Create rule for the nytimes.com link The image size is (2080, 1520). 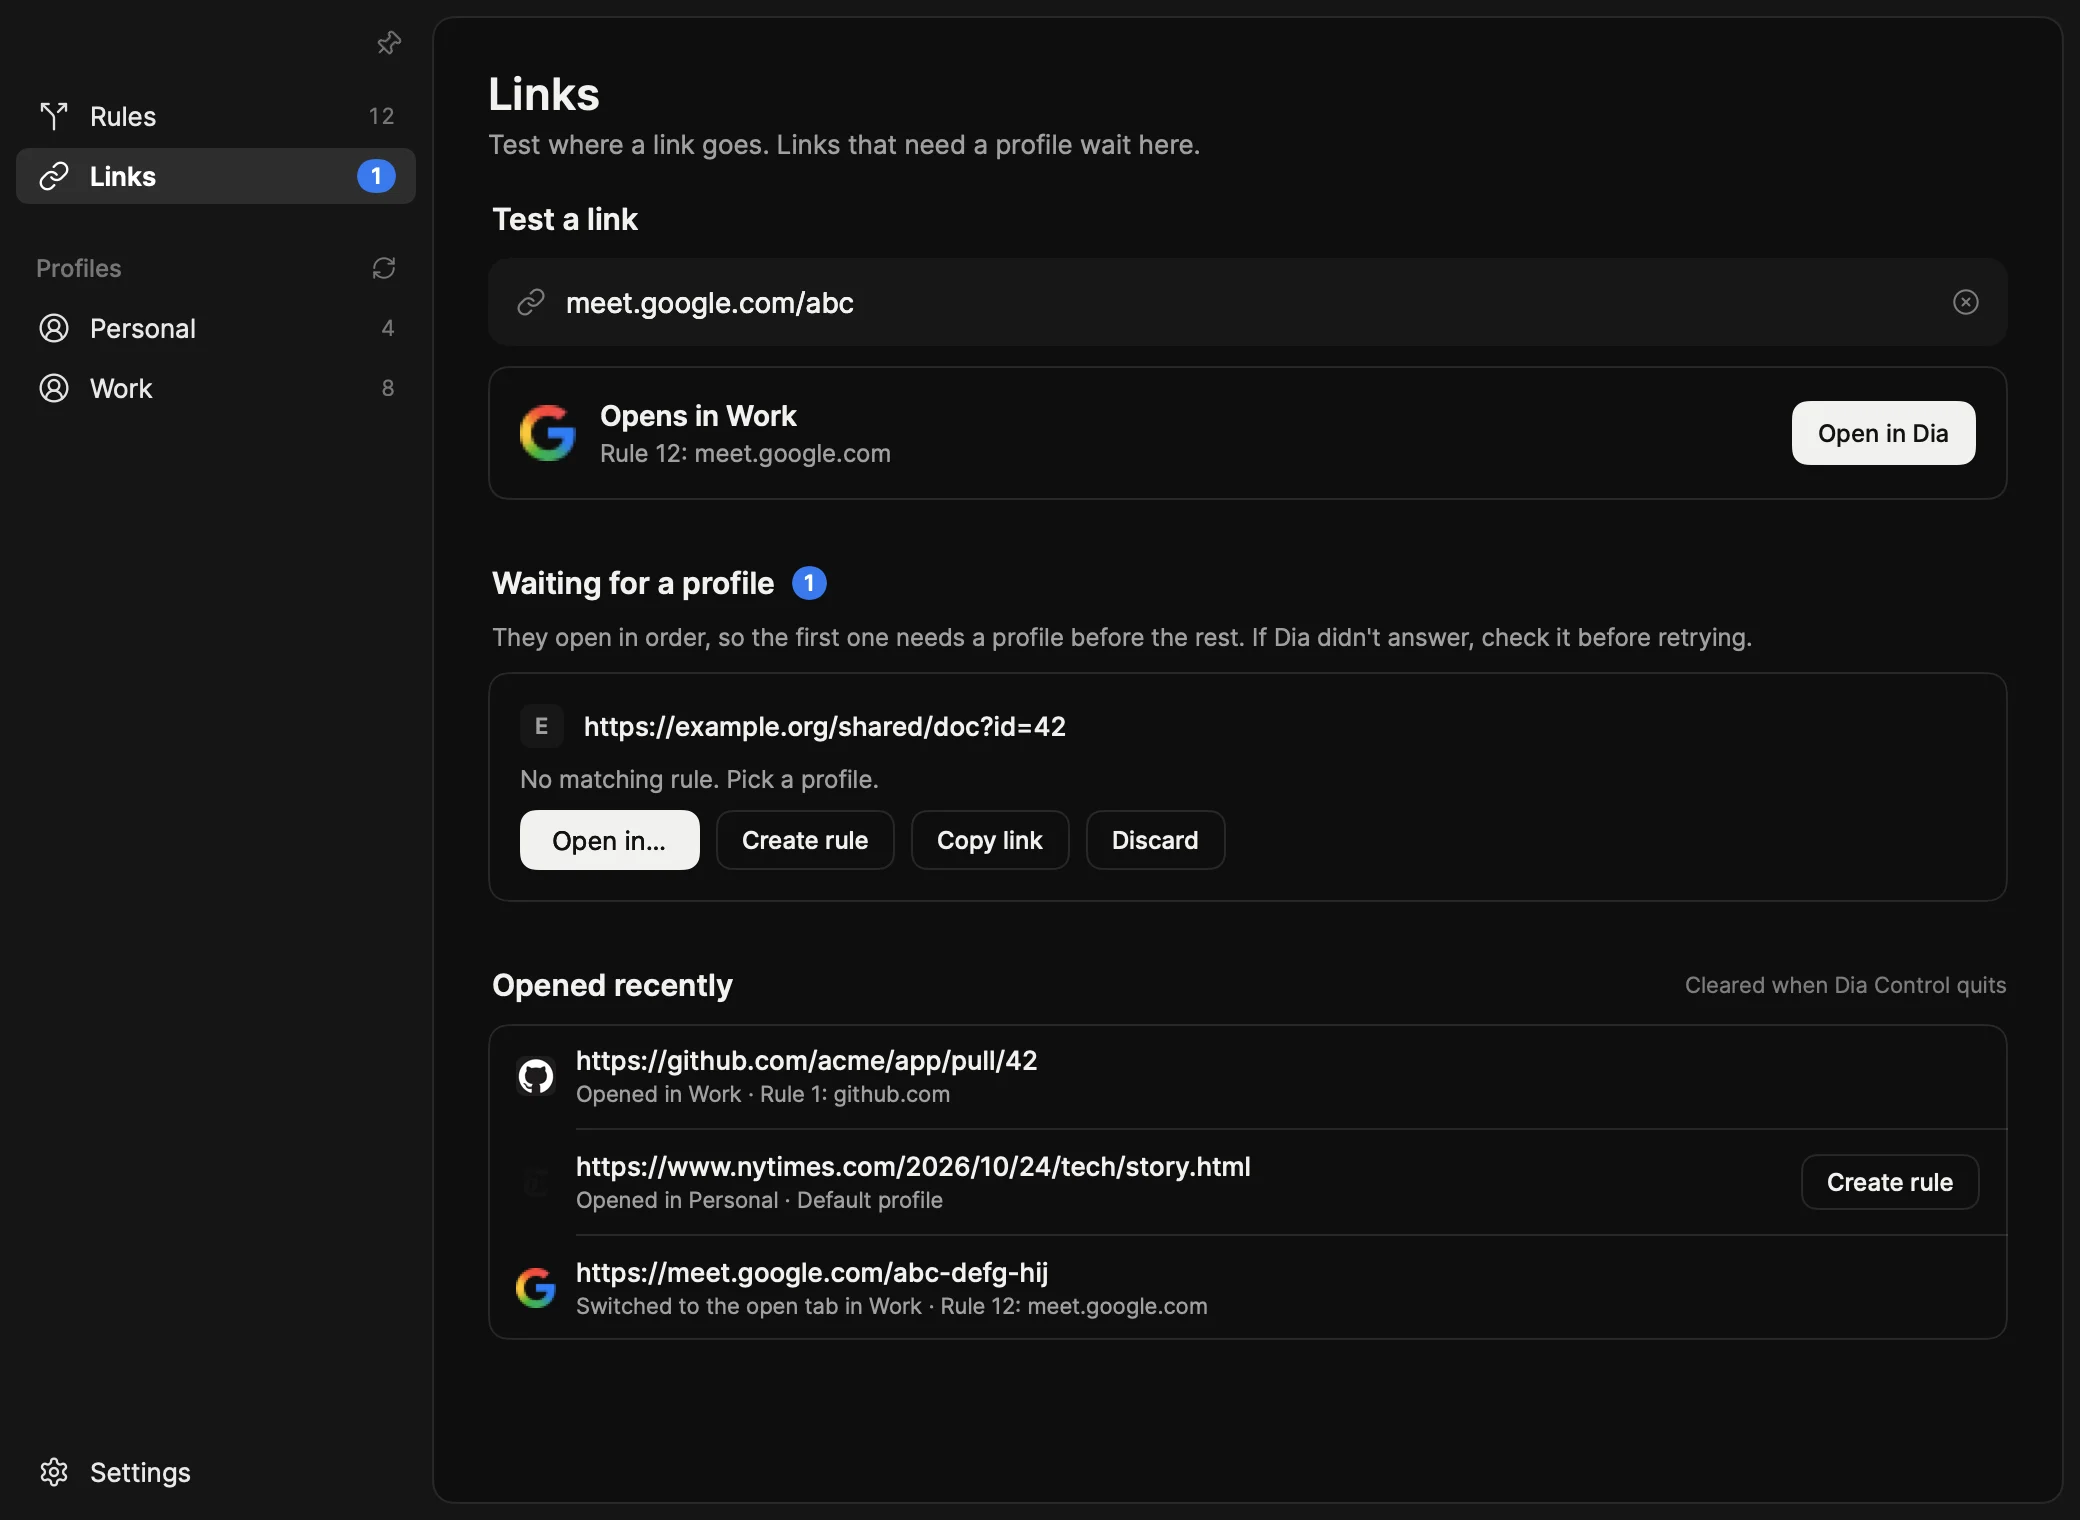tap(1890, 1182)
